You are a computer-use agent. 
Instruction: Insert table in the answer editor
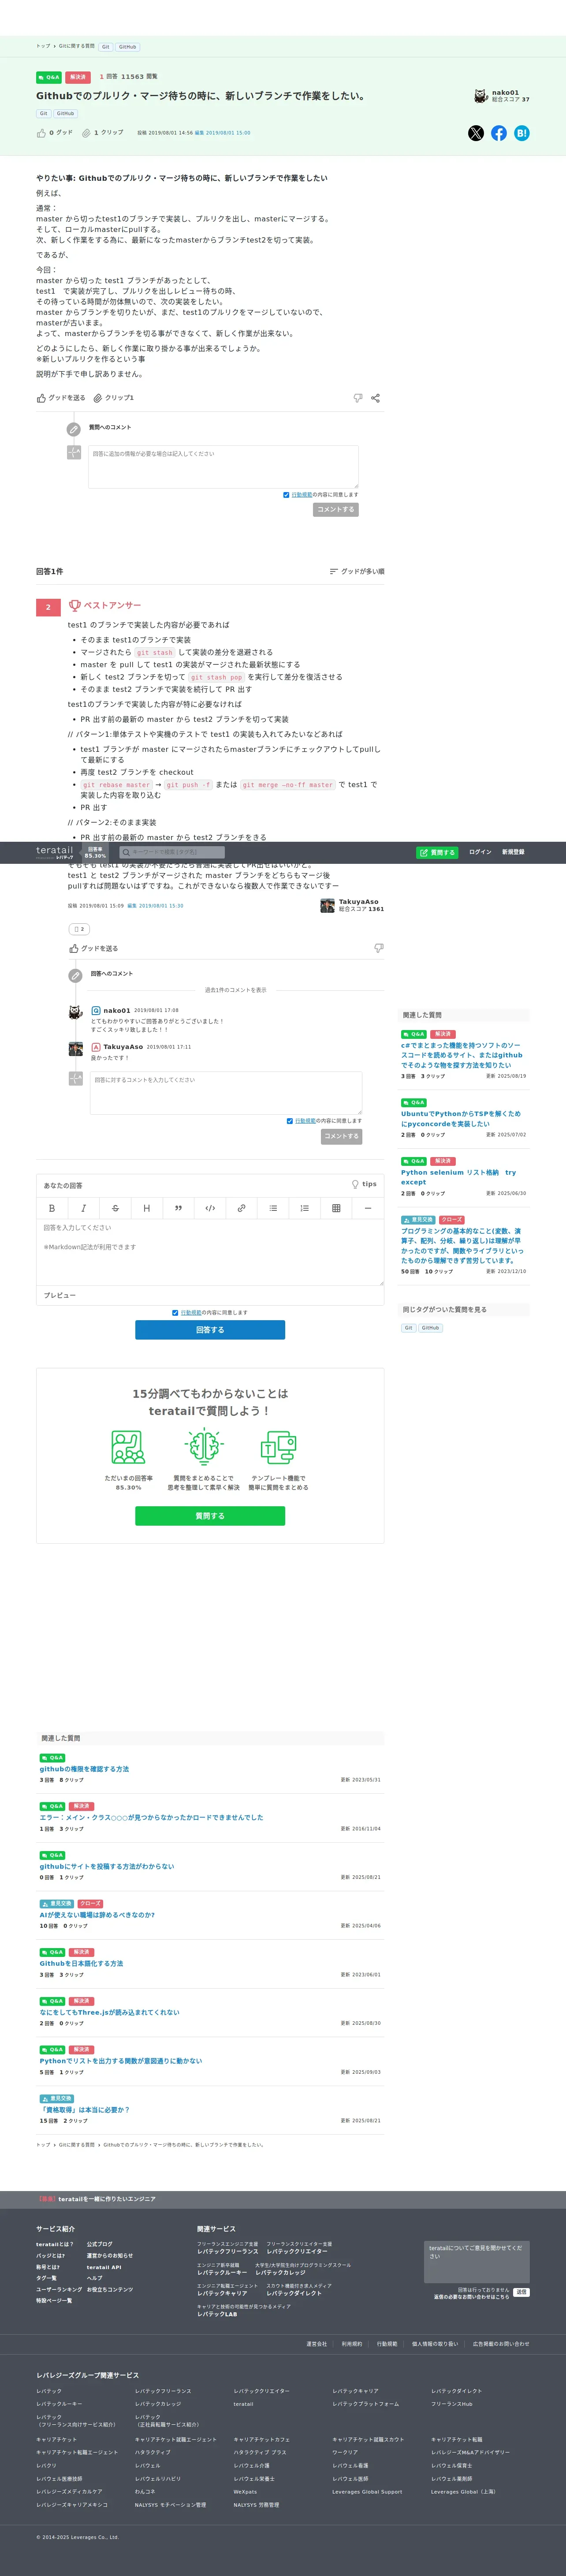point(336,1208)
